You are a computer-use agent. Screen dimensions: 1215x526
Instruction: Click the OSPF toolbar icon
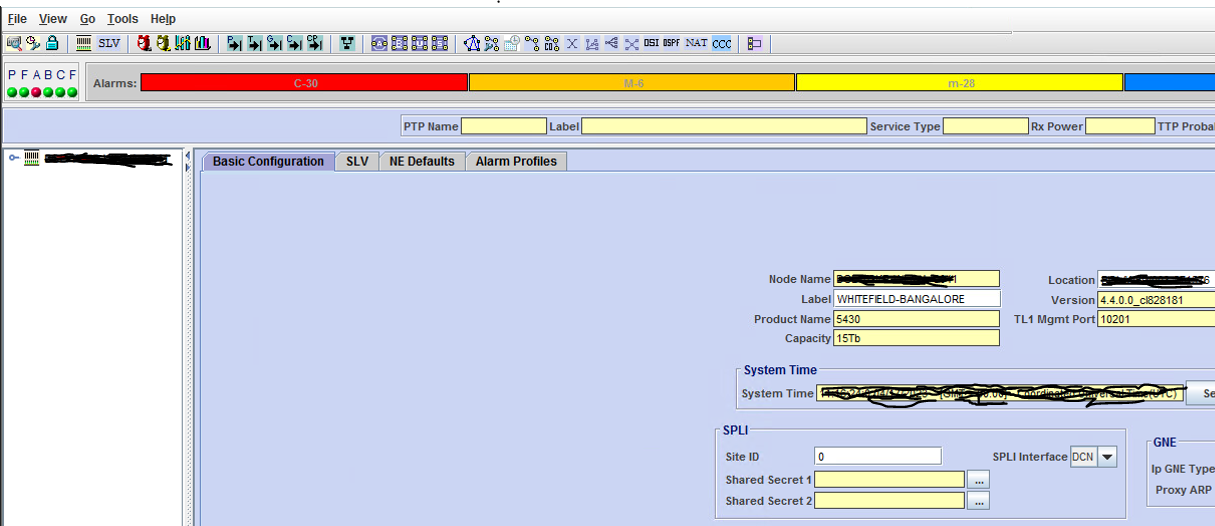tap(671, 43)
